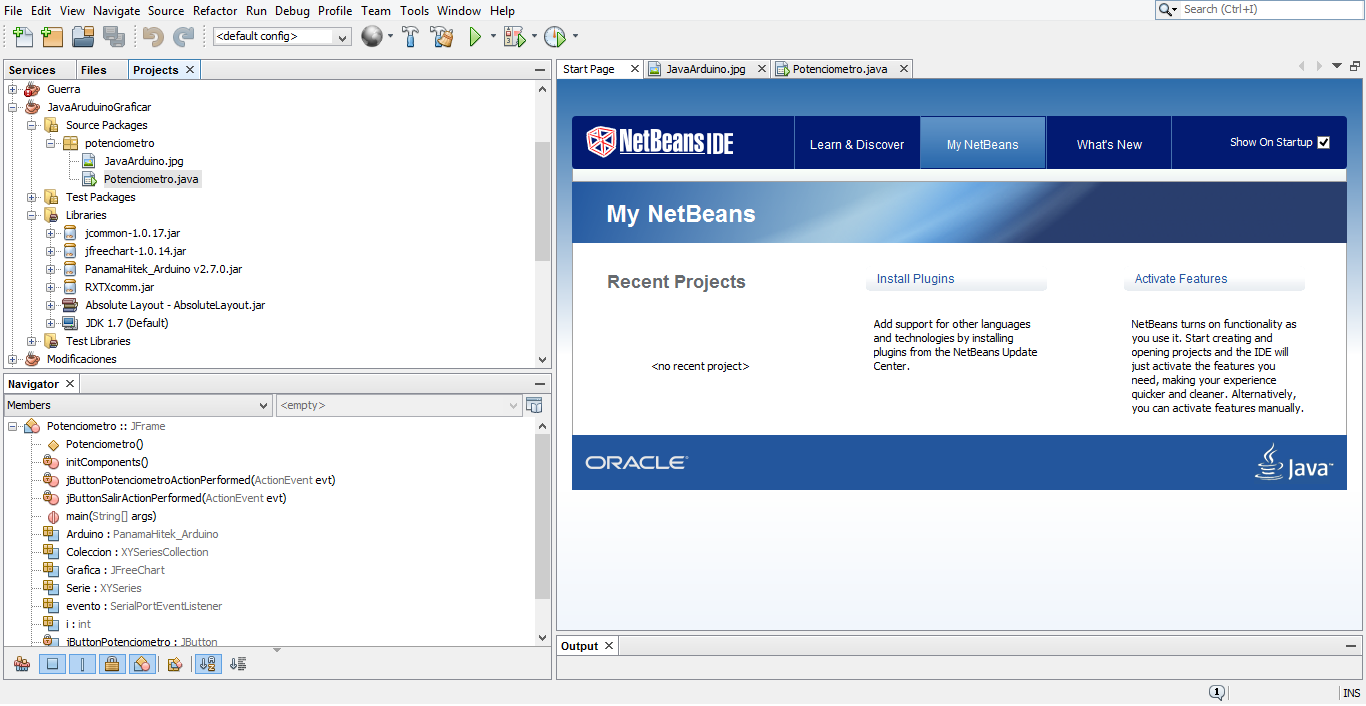Screen dimensions: 1366x706
Task: Click the Open Project folder icon
Action: pos(83,37)
